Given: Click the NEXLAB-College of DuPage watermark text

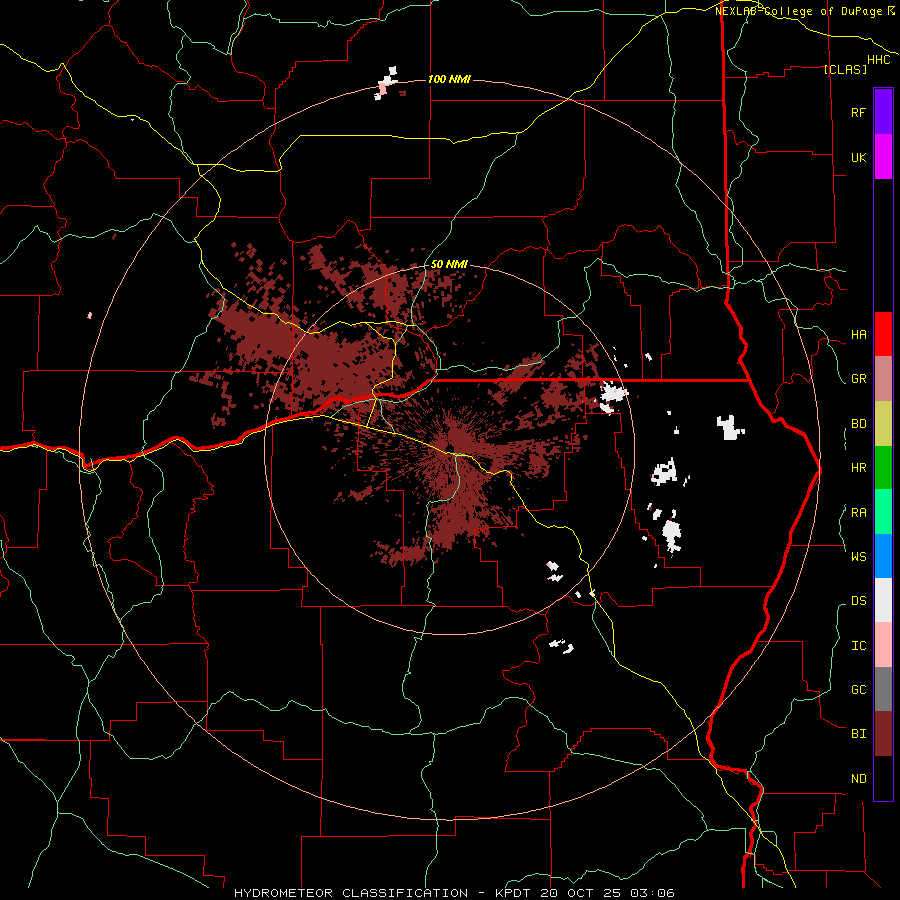Looking at the screenshot, I should tap(798, 11).
